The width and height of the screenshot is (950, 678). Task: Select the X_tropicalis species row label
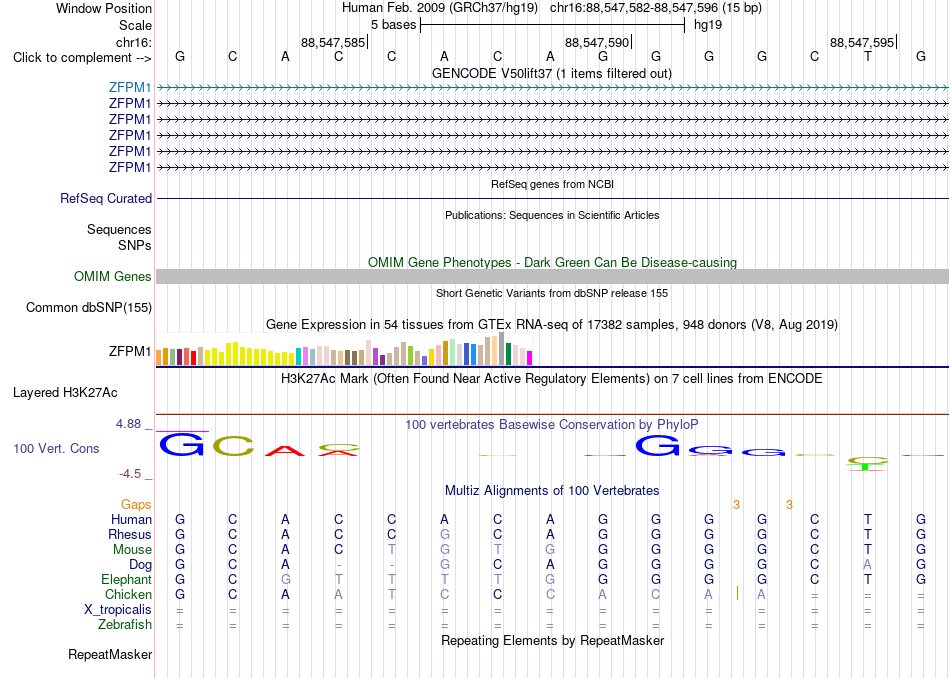pyautogui.click(x=118, y=610)
